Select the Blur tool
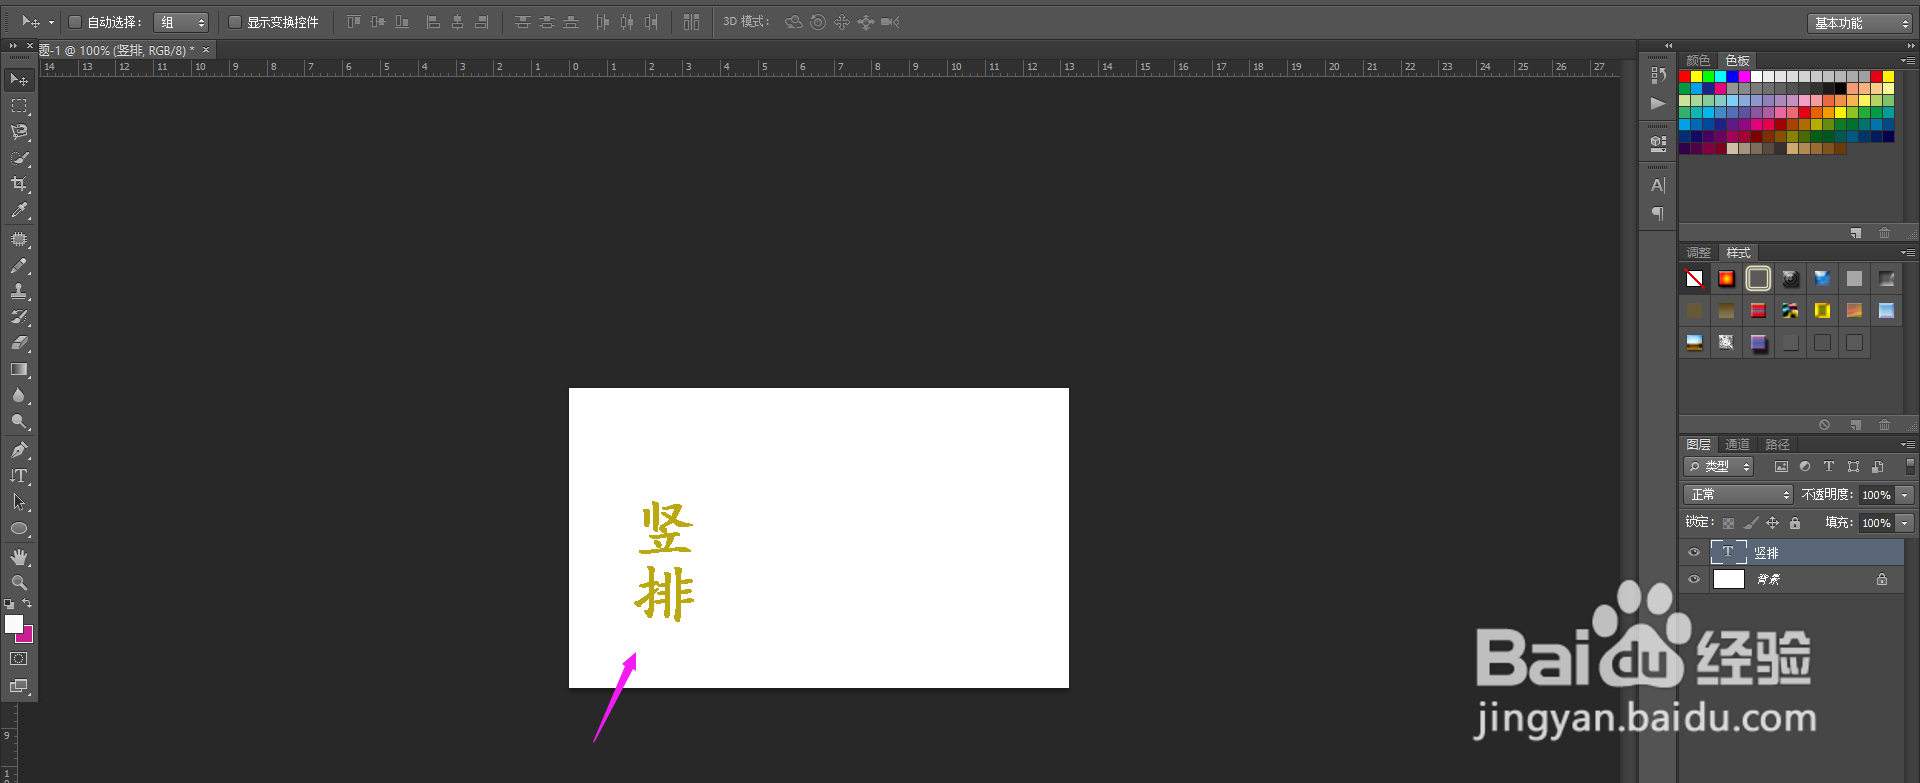Image resolution: width=1920 pixels, height=783 pixels. tap(19, 395)
